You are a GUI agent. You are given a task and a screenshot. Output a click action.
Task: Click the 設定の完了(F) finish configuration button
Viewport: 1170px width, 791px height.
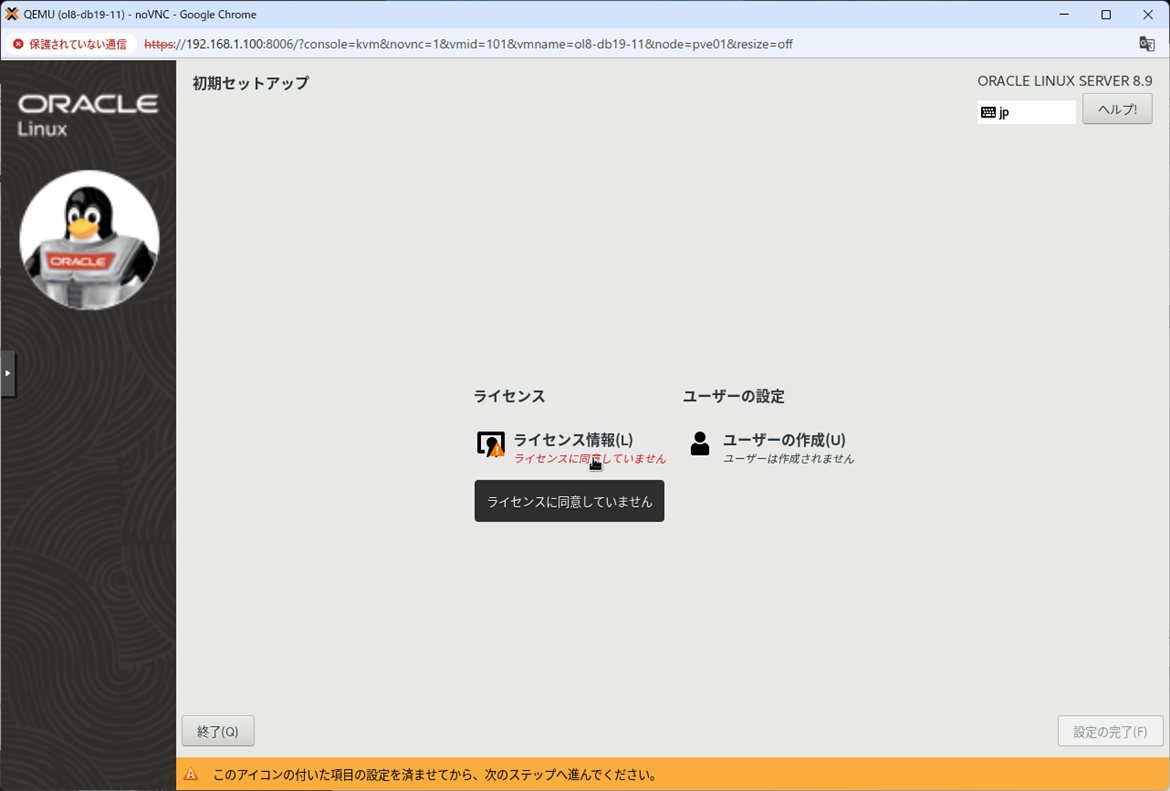click(x=1110, y=731)
